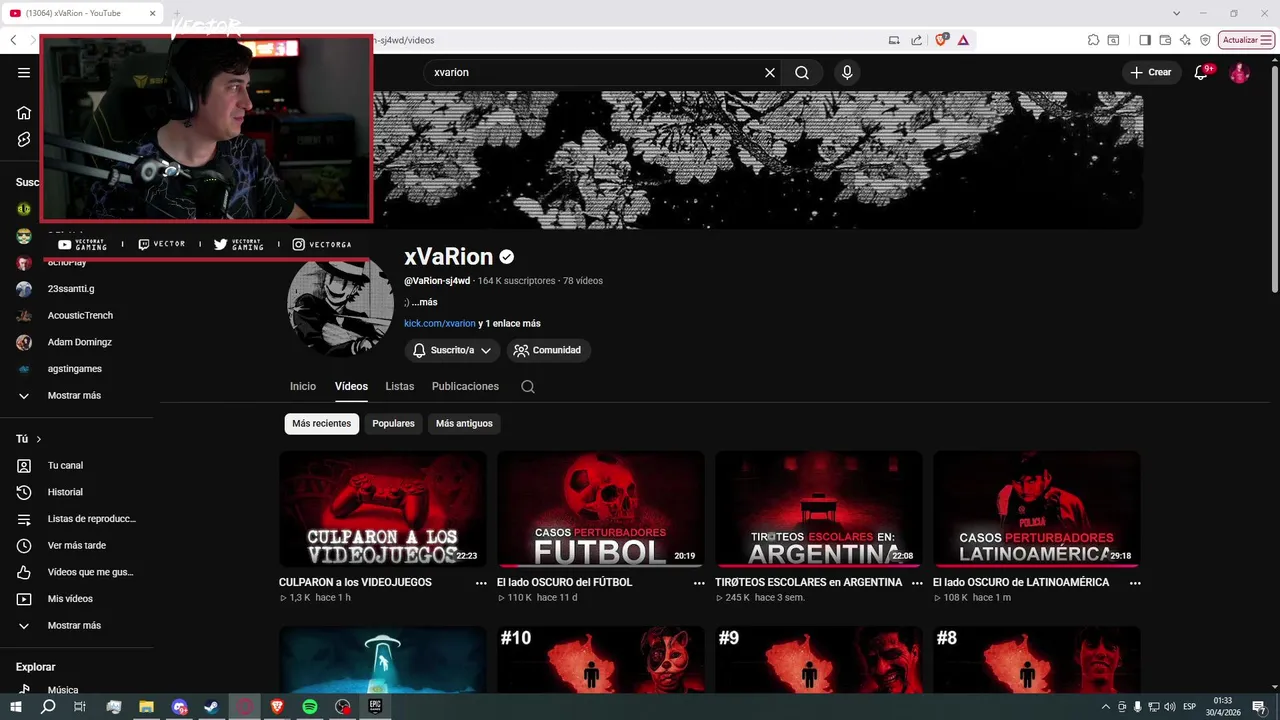Start voice search with the microphone
Image resolution: width=1280 pixels, height=720 pixels.
(847, 72)
